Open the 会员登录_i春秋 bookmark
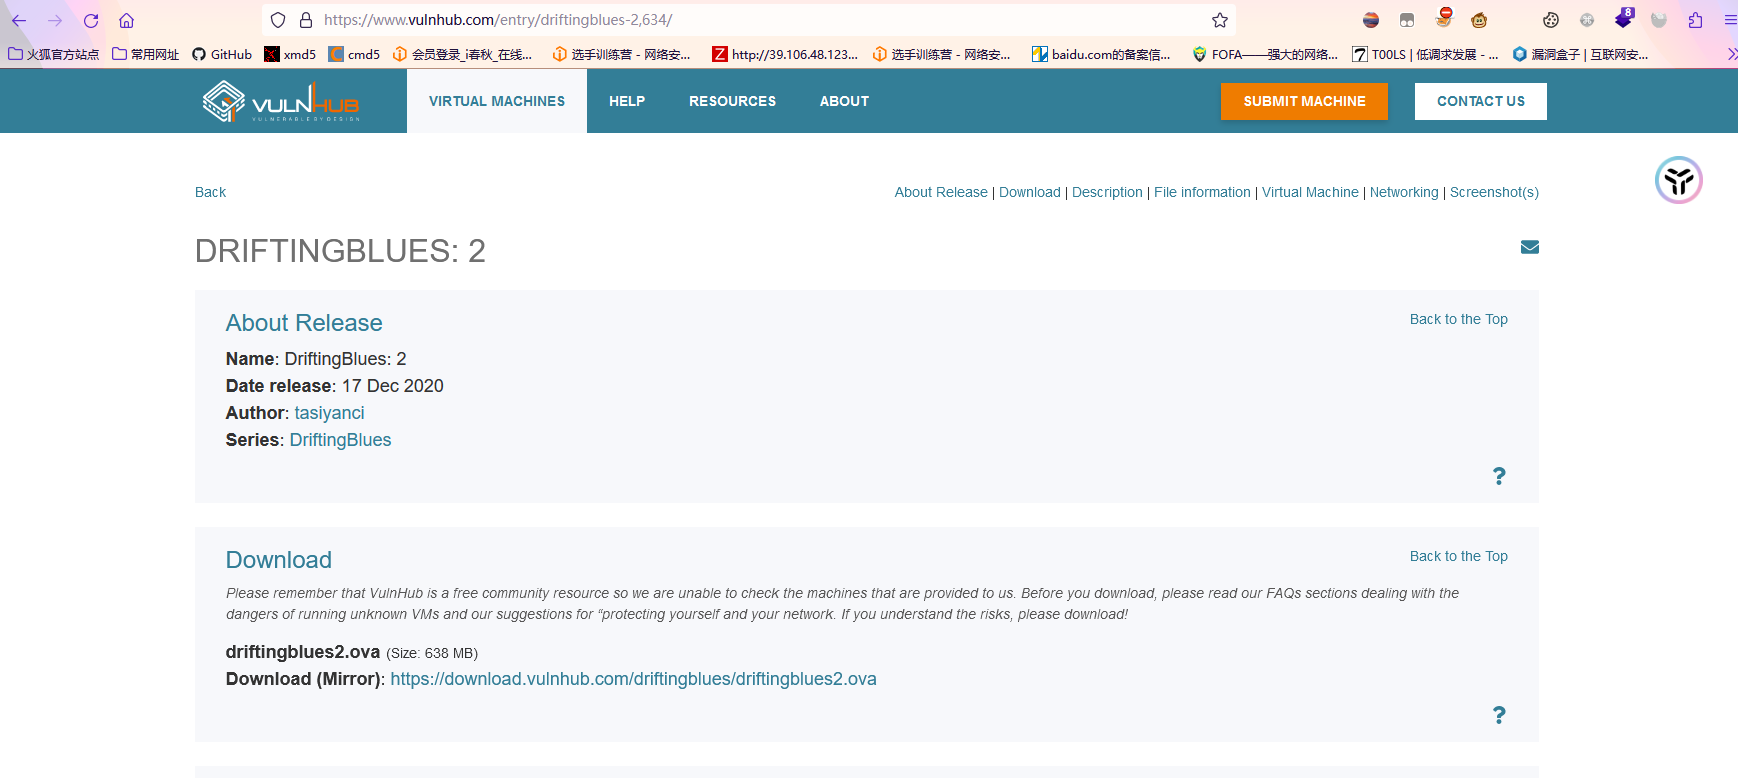Screen dimensions: 1738x778 point(462,54)
